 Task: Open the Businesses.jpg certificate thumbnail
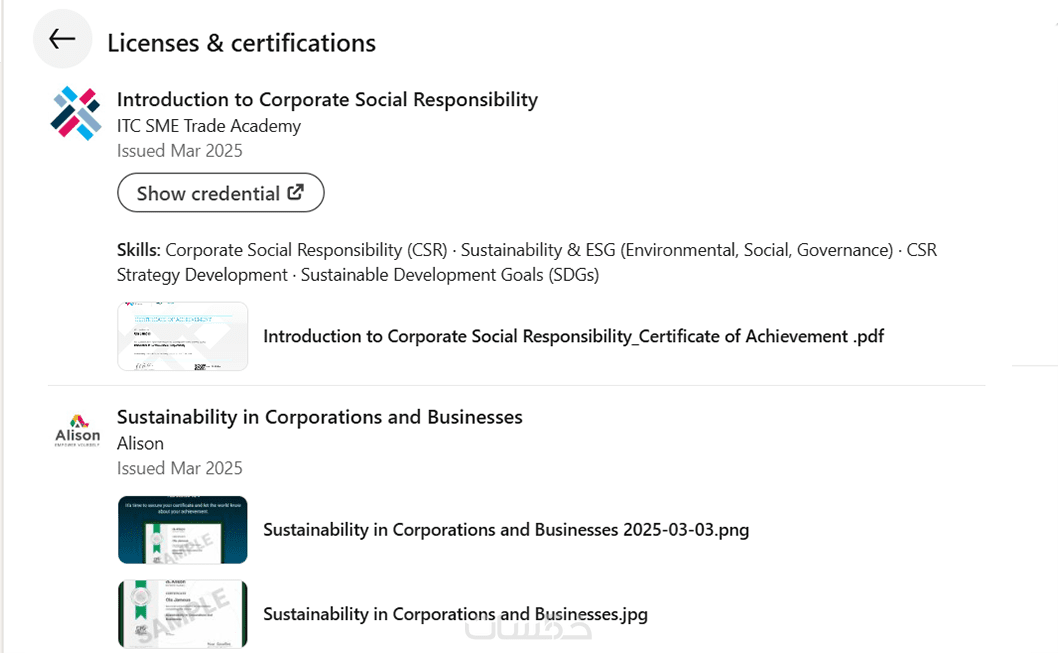point(182,613)
